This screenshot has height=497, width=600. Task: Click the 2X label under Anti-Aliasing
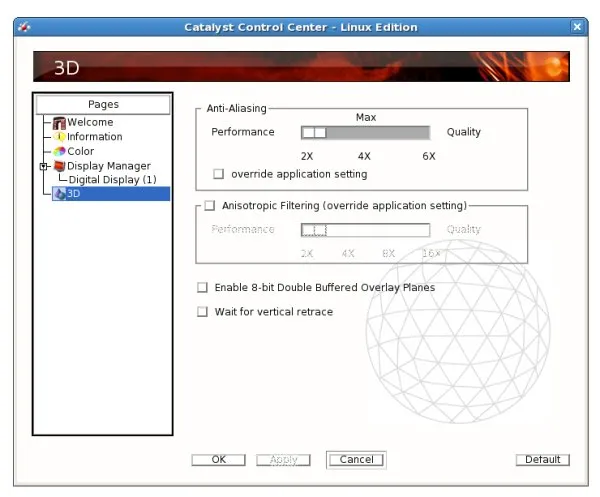tap(307, 156)
